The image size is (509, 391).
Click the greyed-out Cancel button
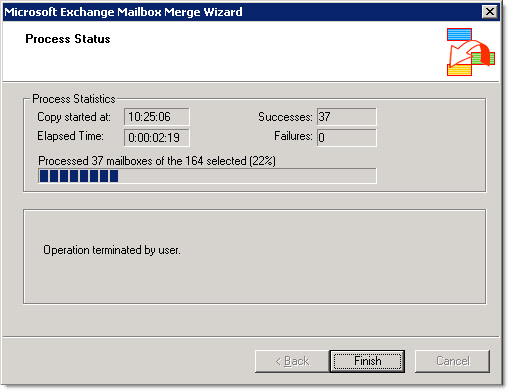pyautogui.click(x=452, y=361)
